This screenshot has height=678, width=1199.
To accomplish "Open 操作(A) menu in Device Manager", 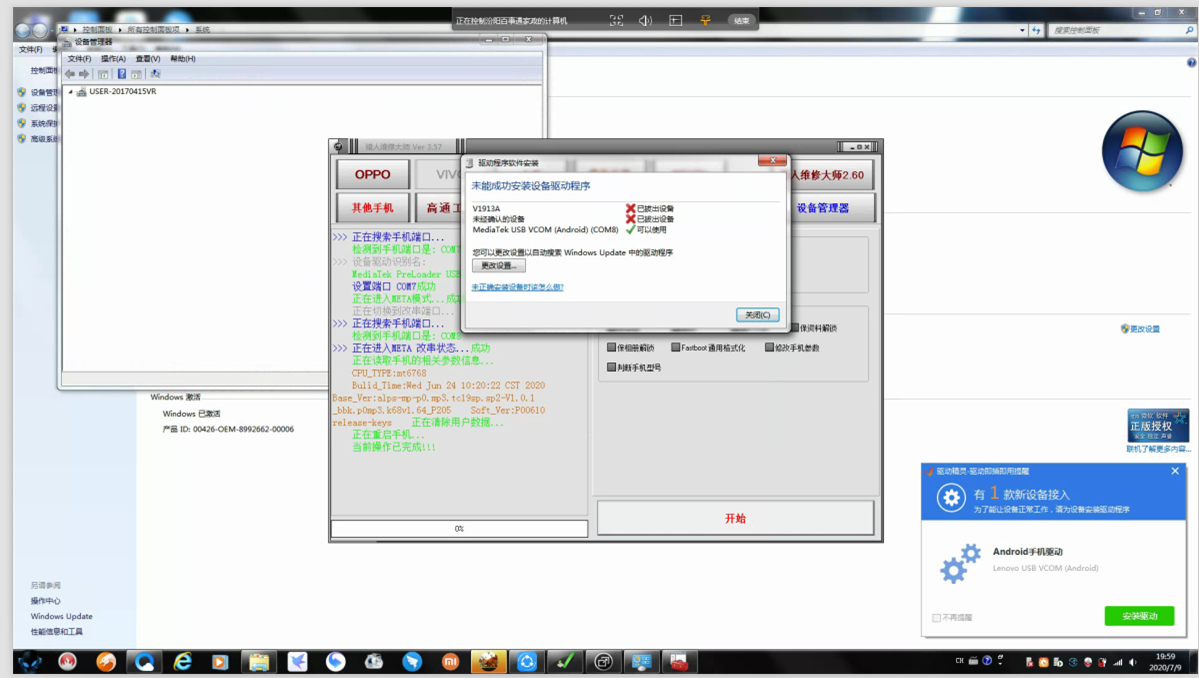I will tap(113, 59).
